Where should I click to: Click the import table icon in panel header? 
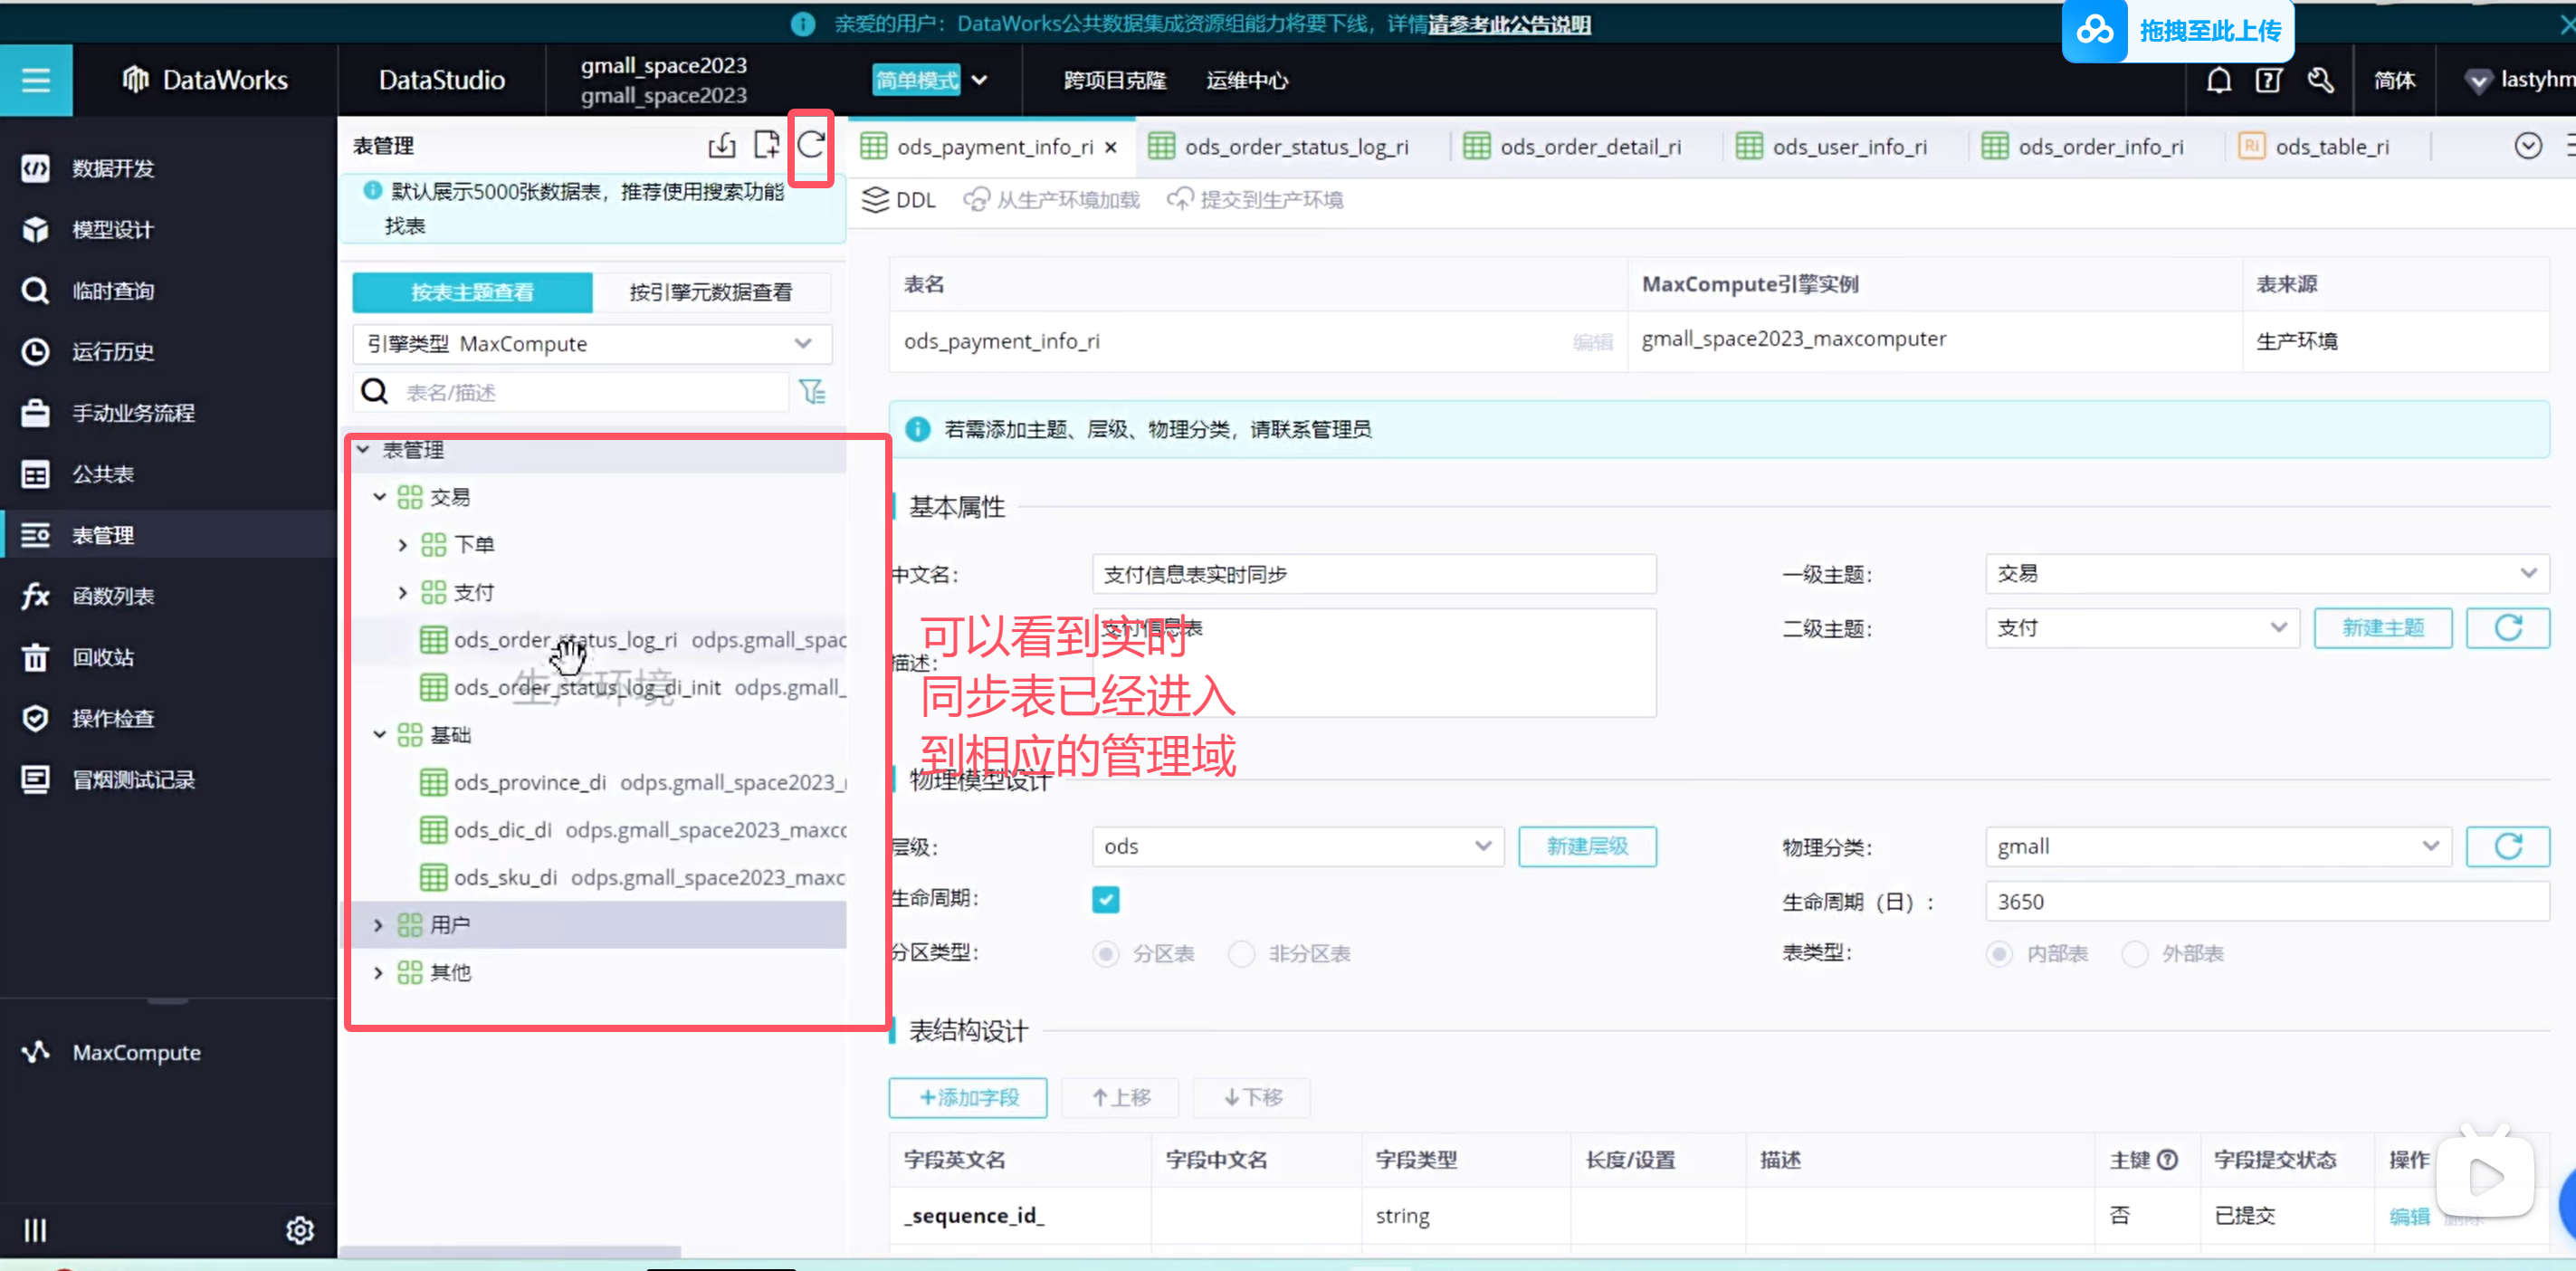[x=721, y=146]
